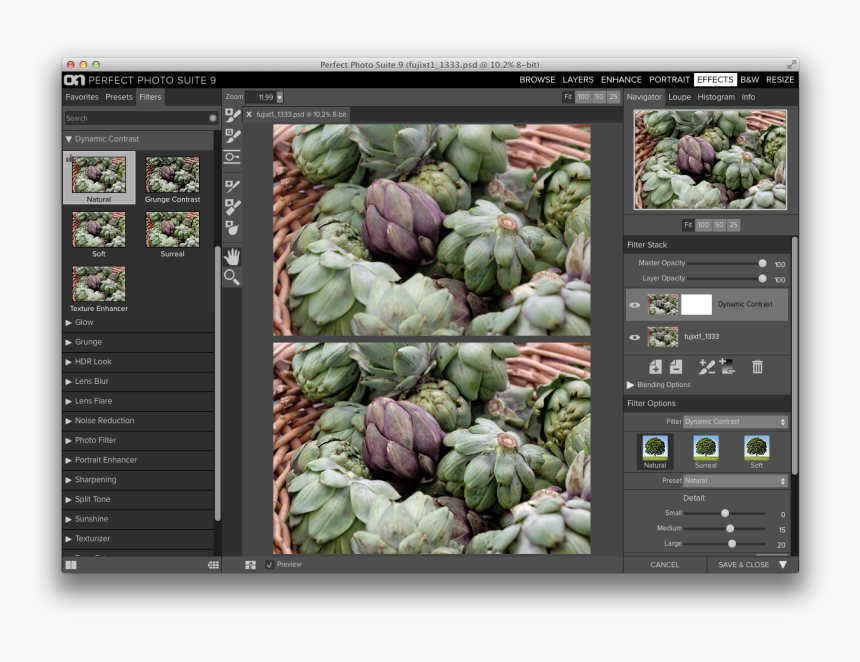The image size is (860, 662).
Task: Open the Histogram tab
Action: (x=715, y=97)
